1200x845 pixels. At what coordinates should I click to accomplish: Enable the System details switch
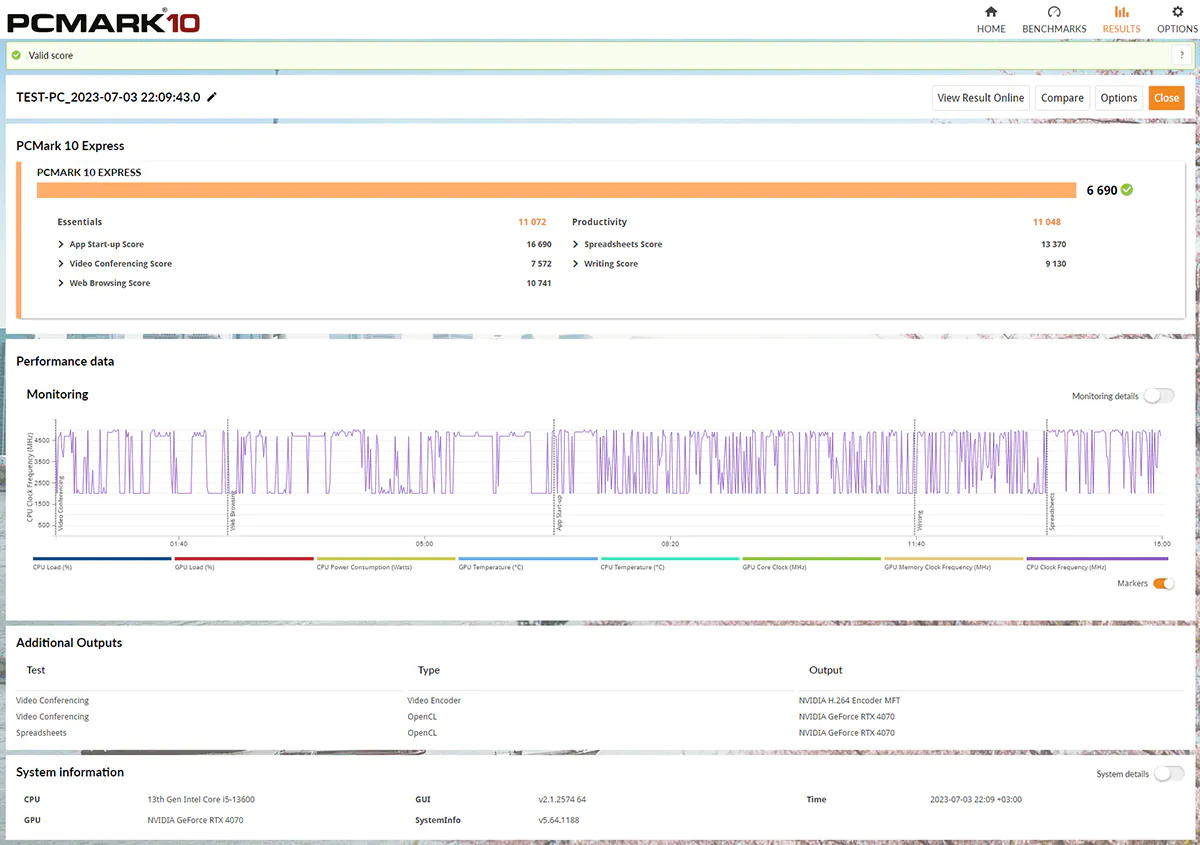pos(1169,774)
